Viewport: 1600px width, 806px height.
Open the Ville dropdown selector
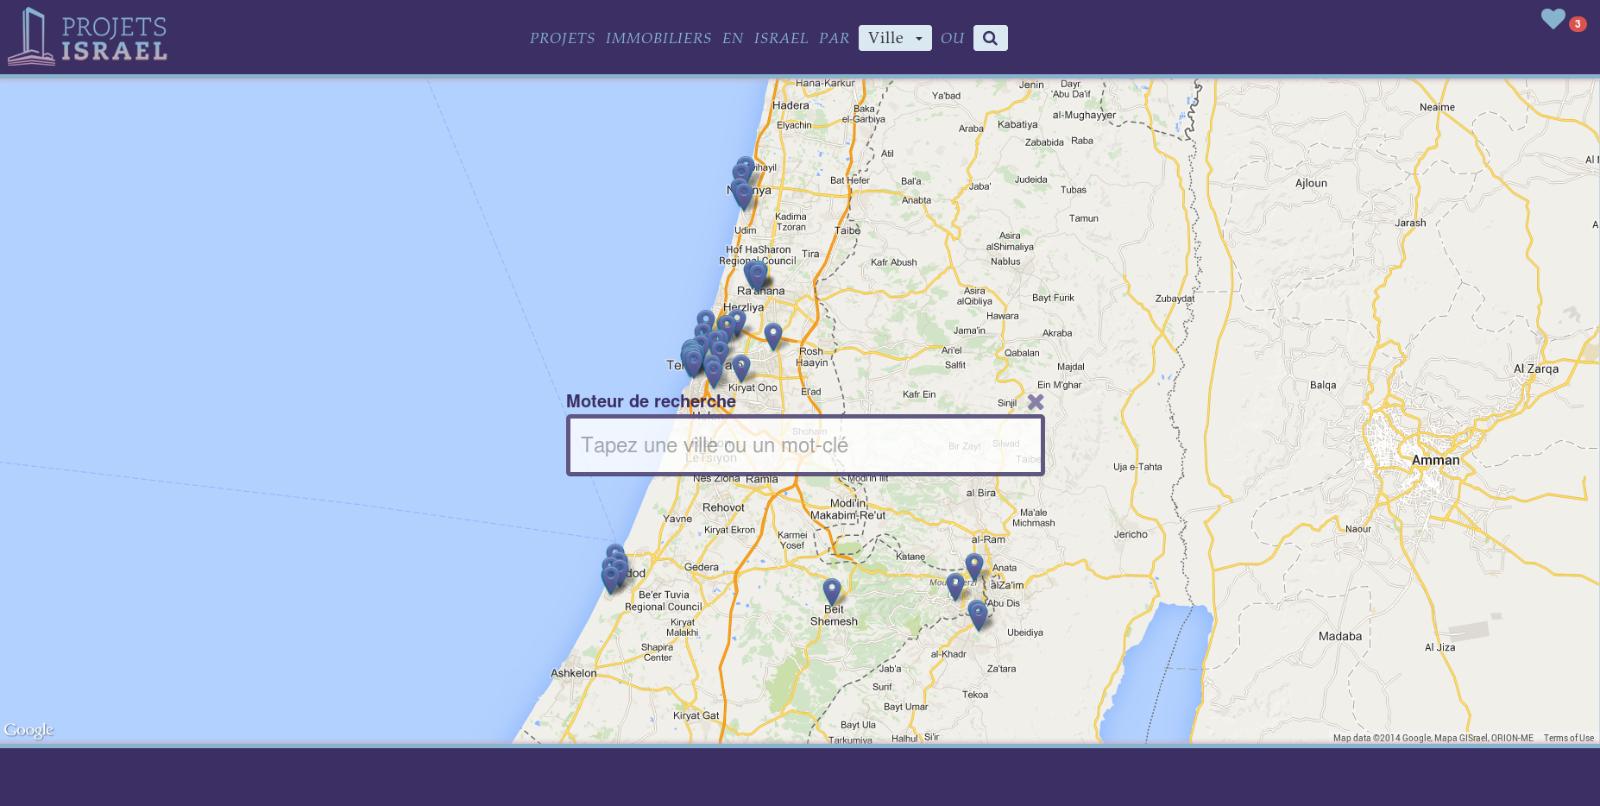(x=895, y=38)
